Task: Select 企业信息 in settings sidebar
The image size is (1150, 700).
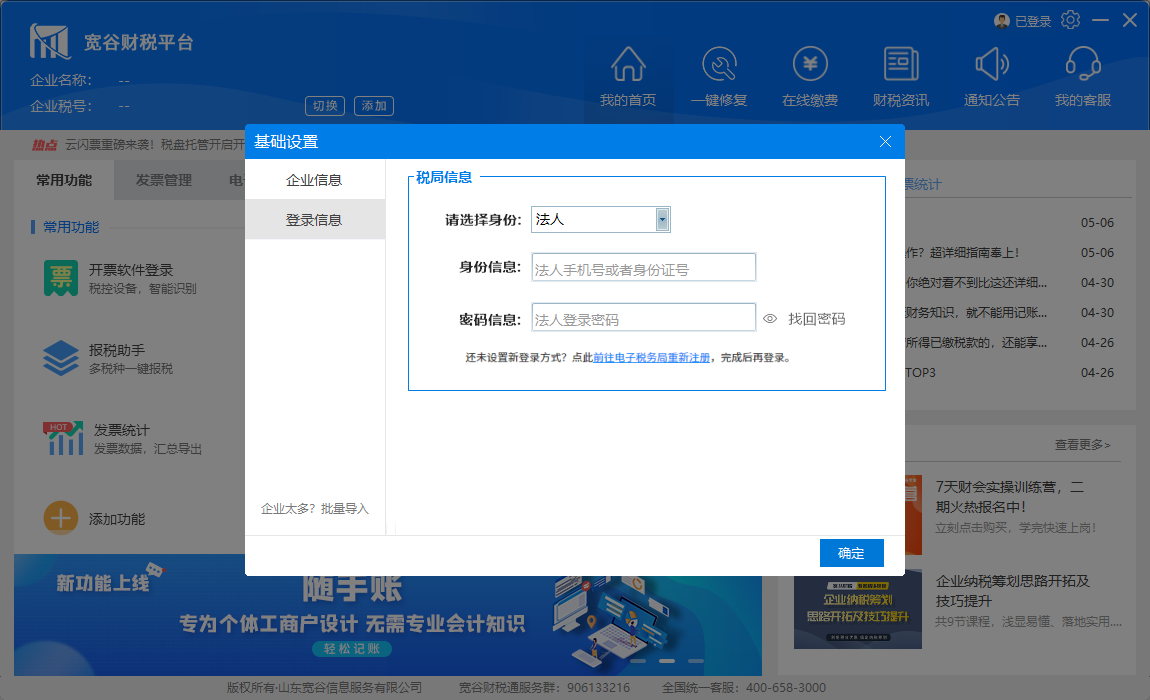Action: 314,180
